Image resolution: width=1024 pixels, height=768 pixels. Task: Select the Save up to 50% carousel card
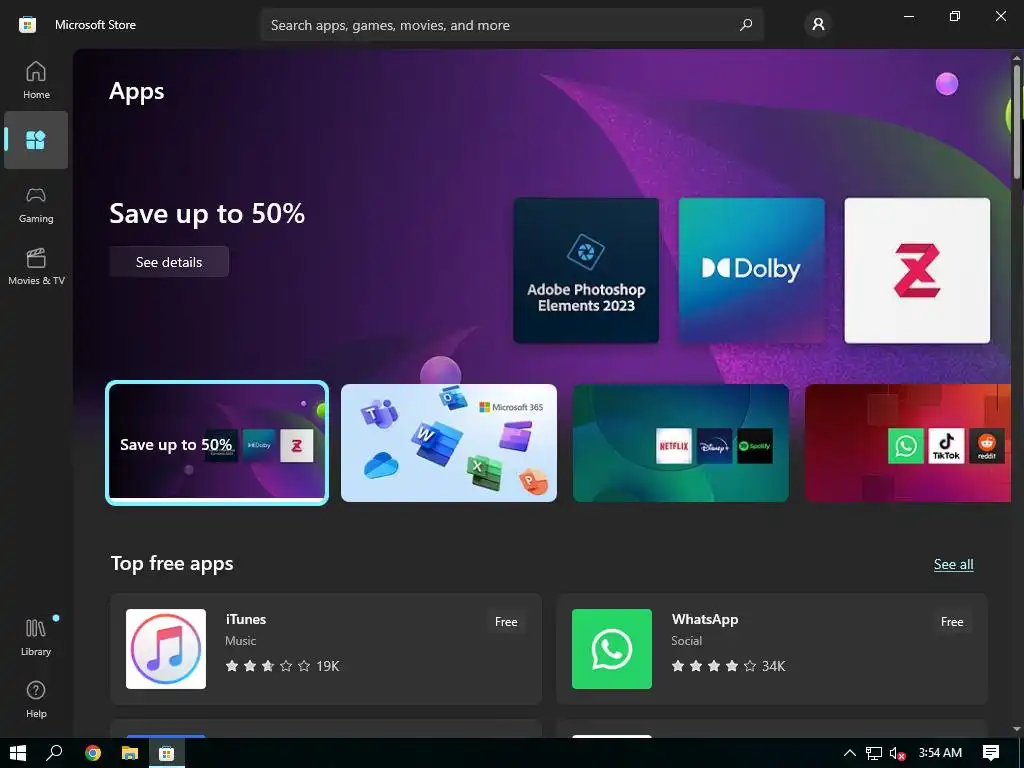[x=217, y=443]
